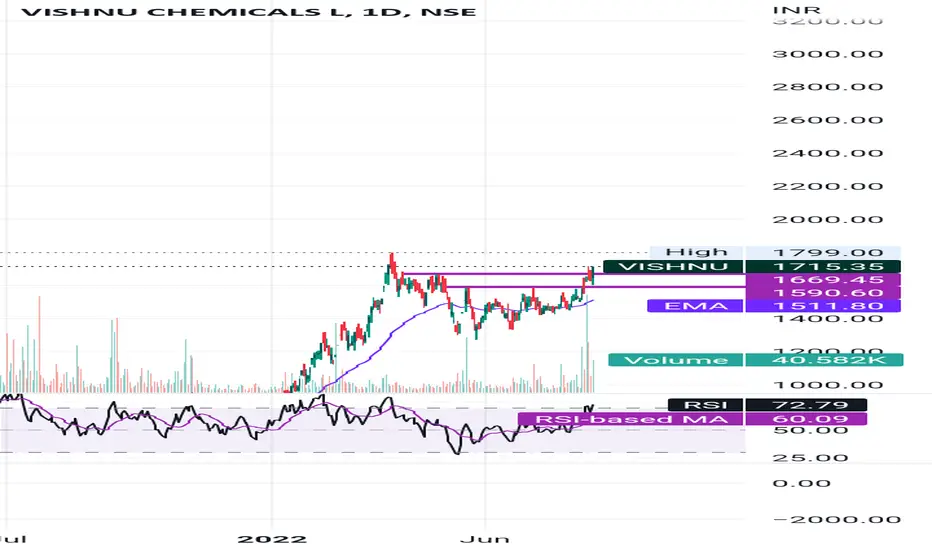
Task: Click the 2000.00 price axis label
Action: [x=827, y=219]
